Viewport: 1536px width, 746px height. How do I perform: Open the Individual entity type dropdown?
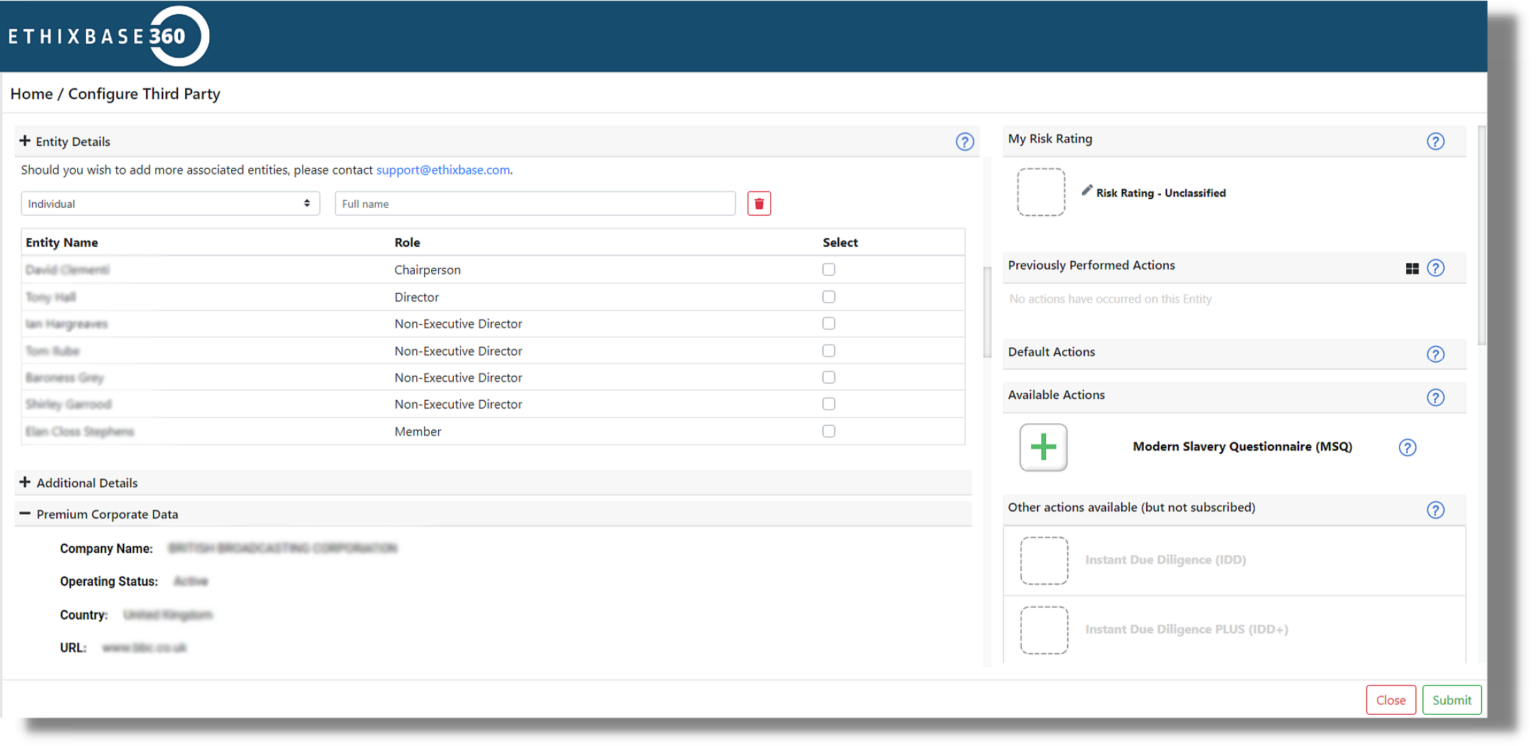[170, 203]
